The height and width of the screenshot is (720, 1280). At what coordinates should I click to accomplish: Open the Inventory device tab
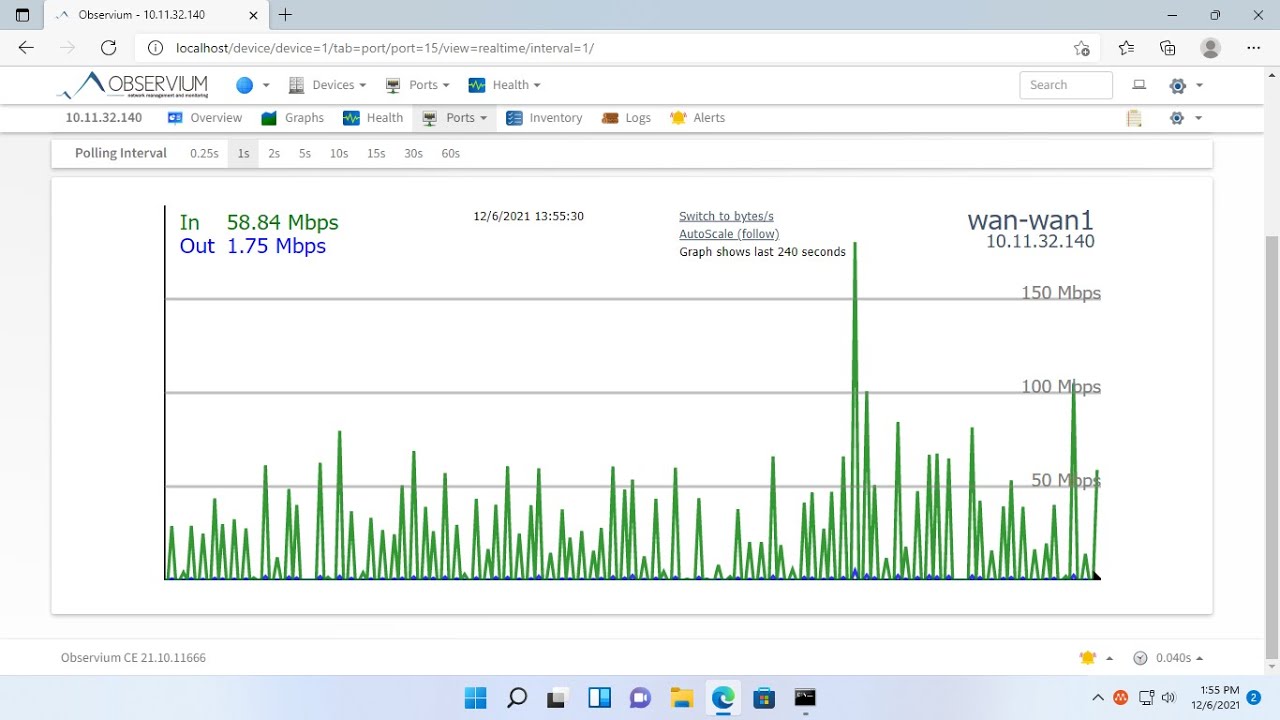pyautogui.click(x=544, y=118)
